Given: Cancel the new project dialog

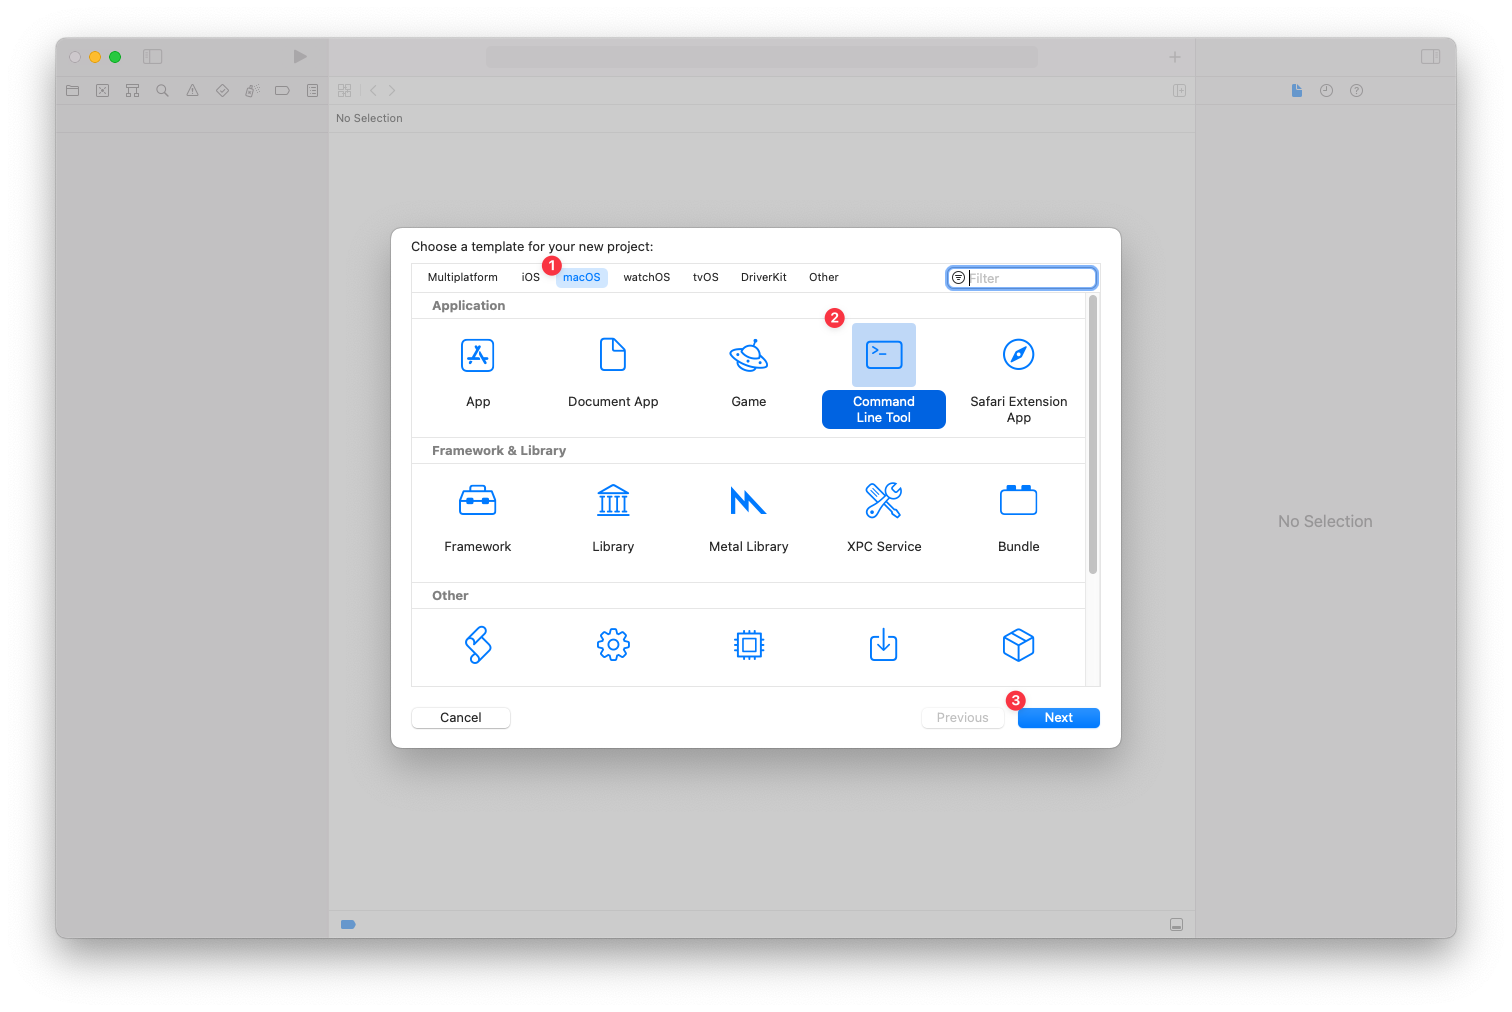Looking at the screenshot, I should (460, 717).
